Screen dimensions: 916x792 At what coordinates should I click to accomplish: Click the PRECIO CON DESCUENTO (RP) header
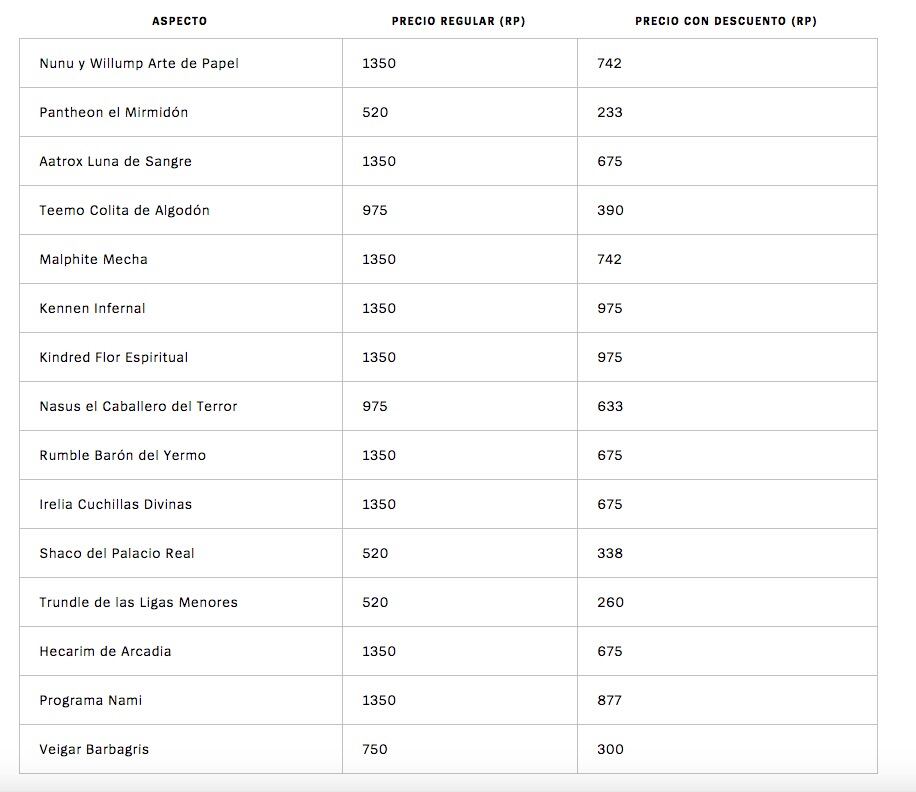[726, 21]
